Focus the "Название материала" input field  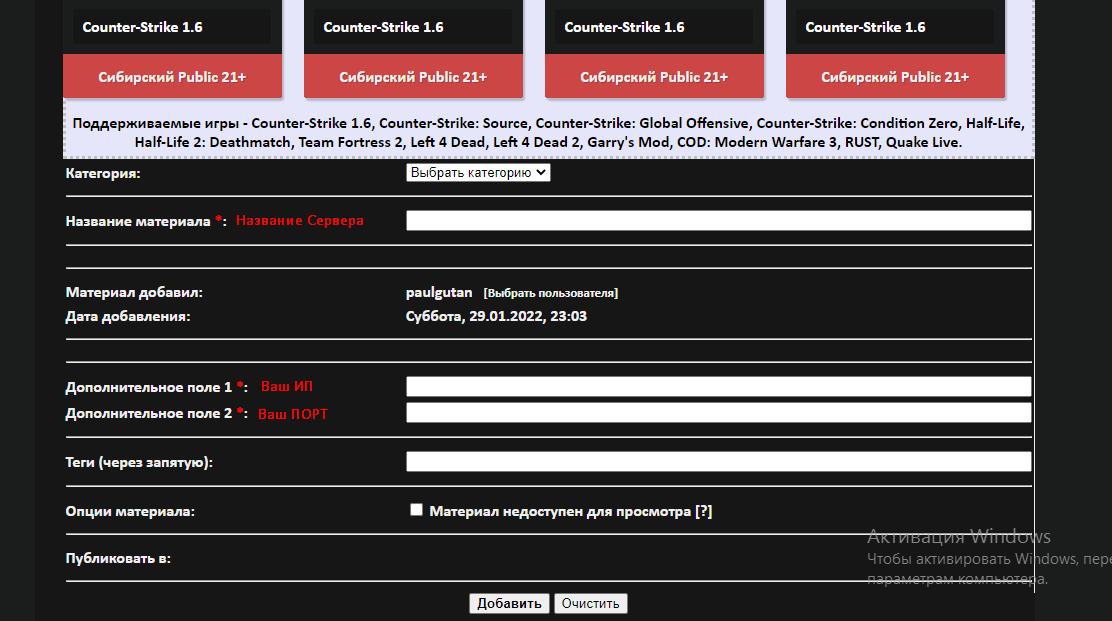(x=718, y=220)
